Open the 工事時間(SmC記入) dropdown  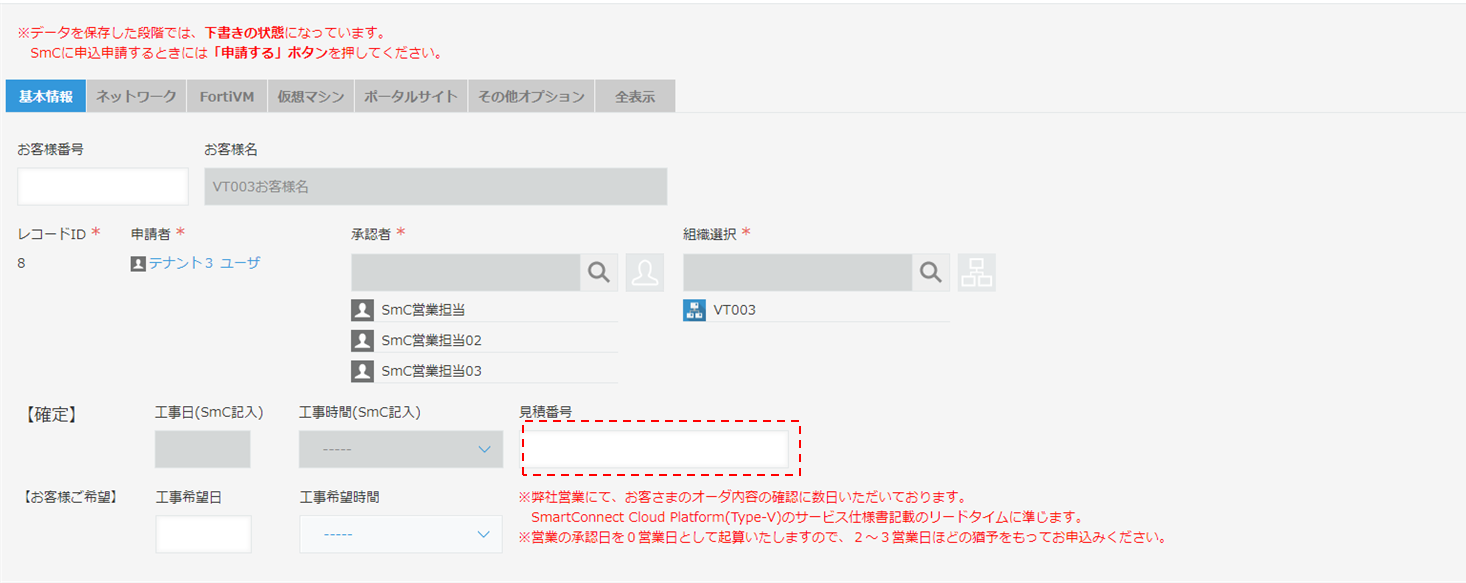(x=401, y=449)
